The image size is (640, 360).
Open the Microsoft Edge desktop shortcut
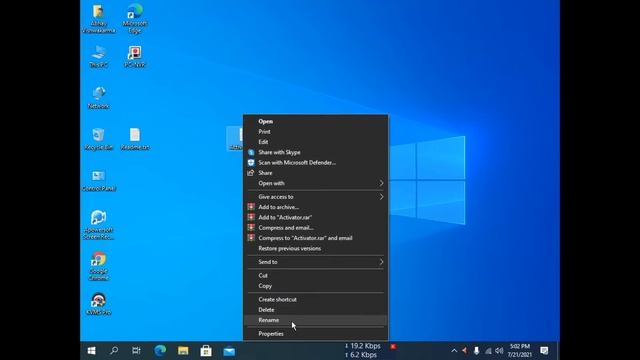click(135, 18)
